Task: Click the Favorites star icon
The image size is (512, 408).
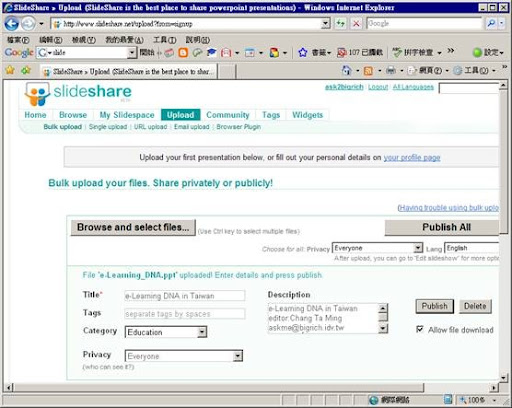Action: pyautogui.click(x=10, y=70)
